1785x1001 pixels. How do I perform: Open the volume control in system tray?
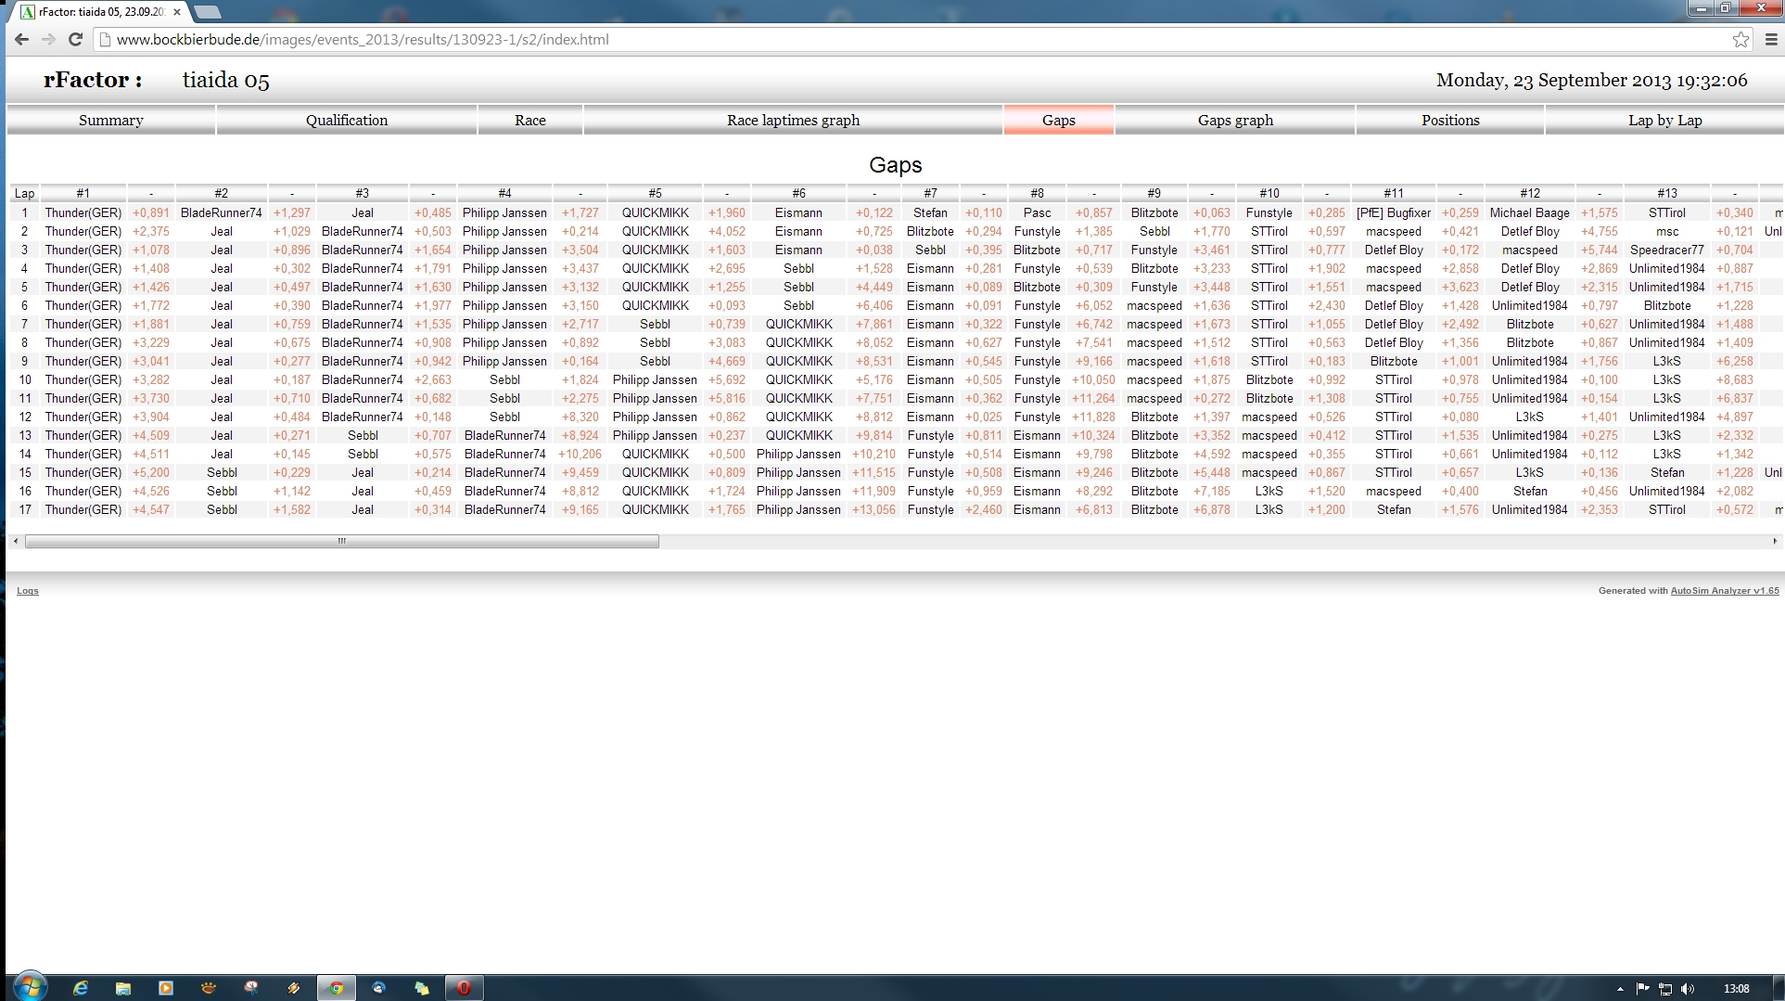[1688, 989]
